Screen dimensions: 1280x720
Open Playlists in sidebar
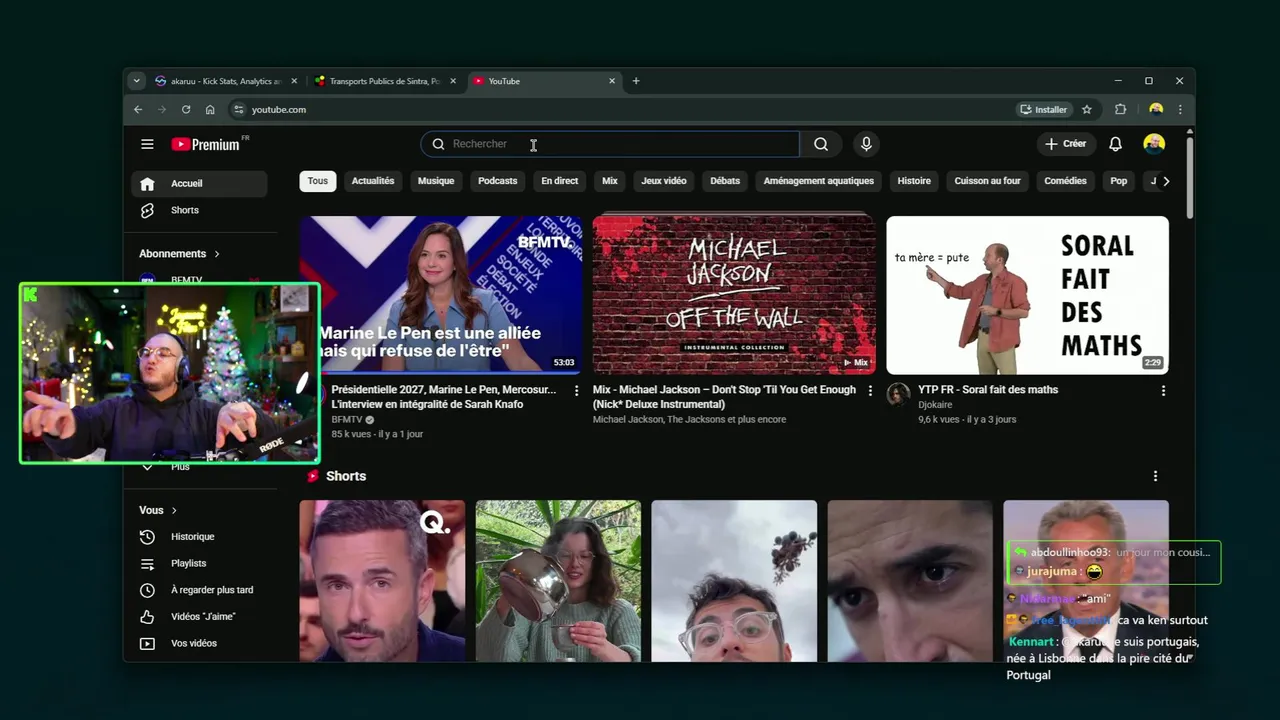[x=188, y=563]
